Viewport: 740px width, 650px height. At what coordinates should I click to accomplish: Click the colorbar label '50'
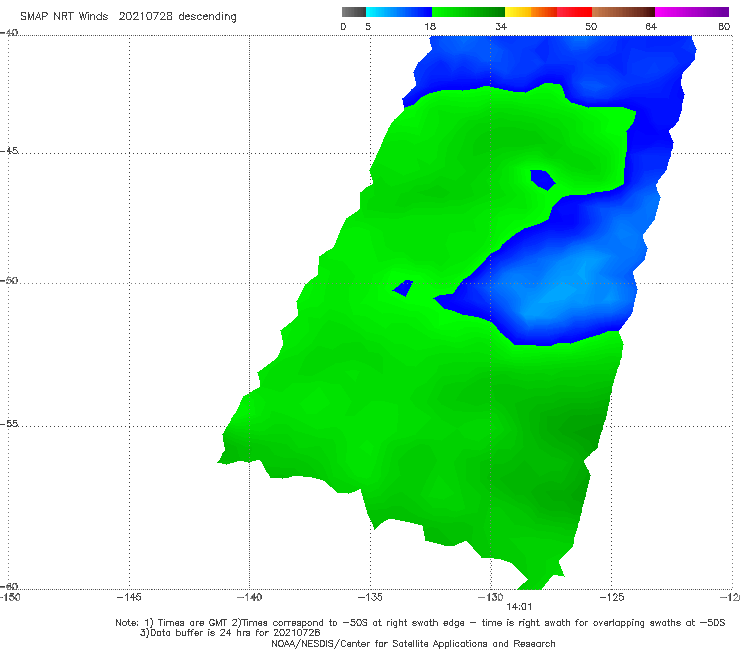pos(591,27)
